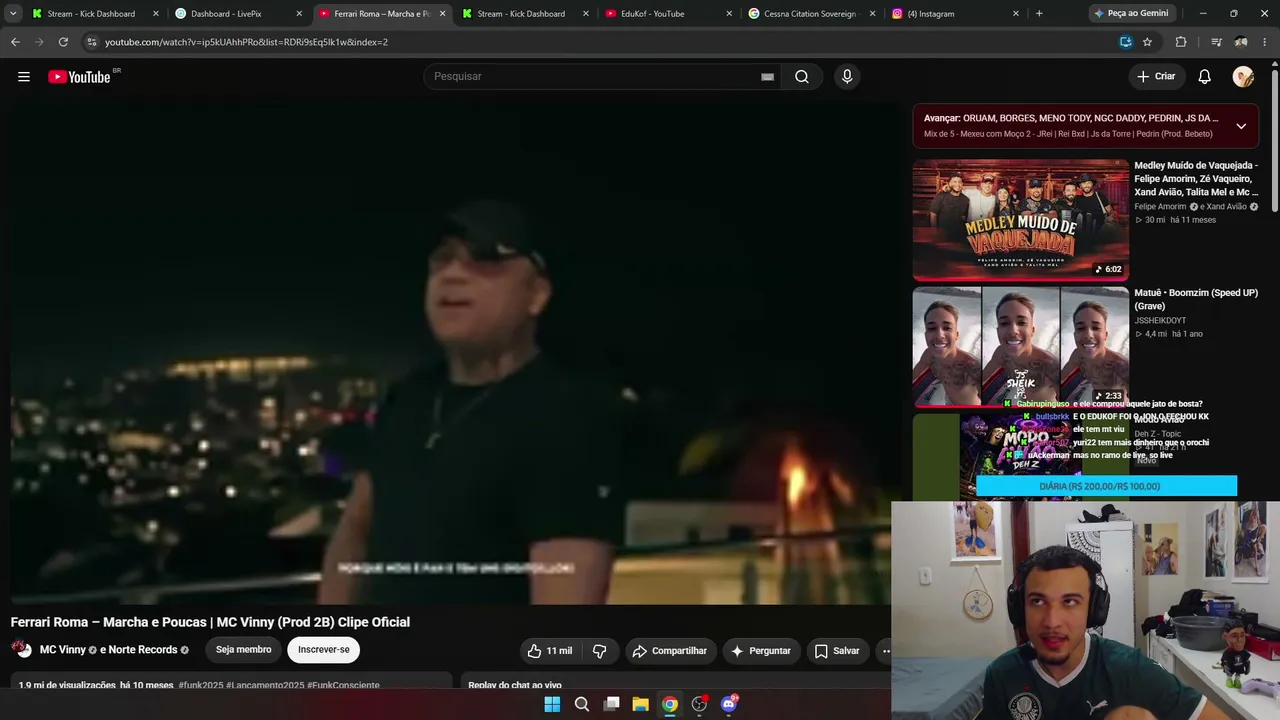Screen dimensions: 1280x720
Task: Start voice search with the microphone
Action: tap(847, 77)
